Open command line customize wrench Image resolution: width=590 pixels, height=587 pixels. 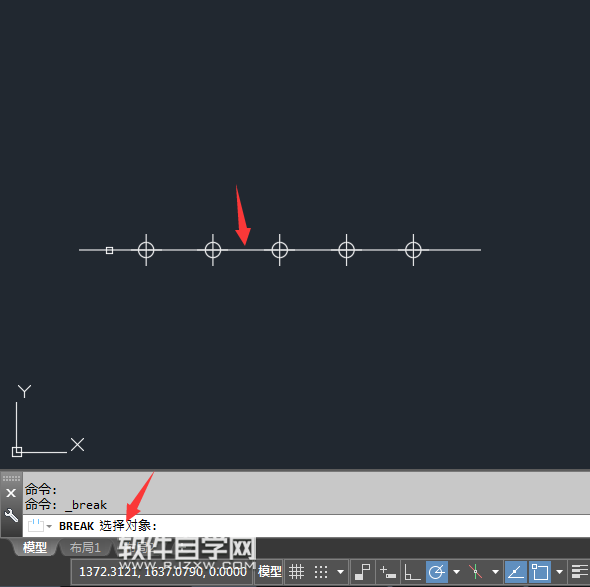click(11, 516)
